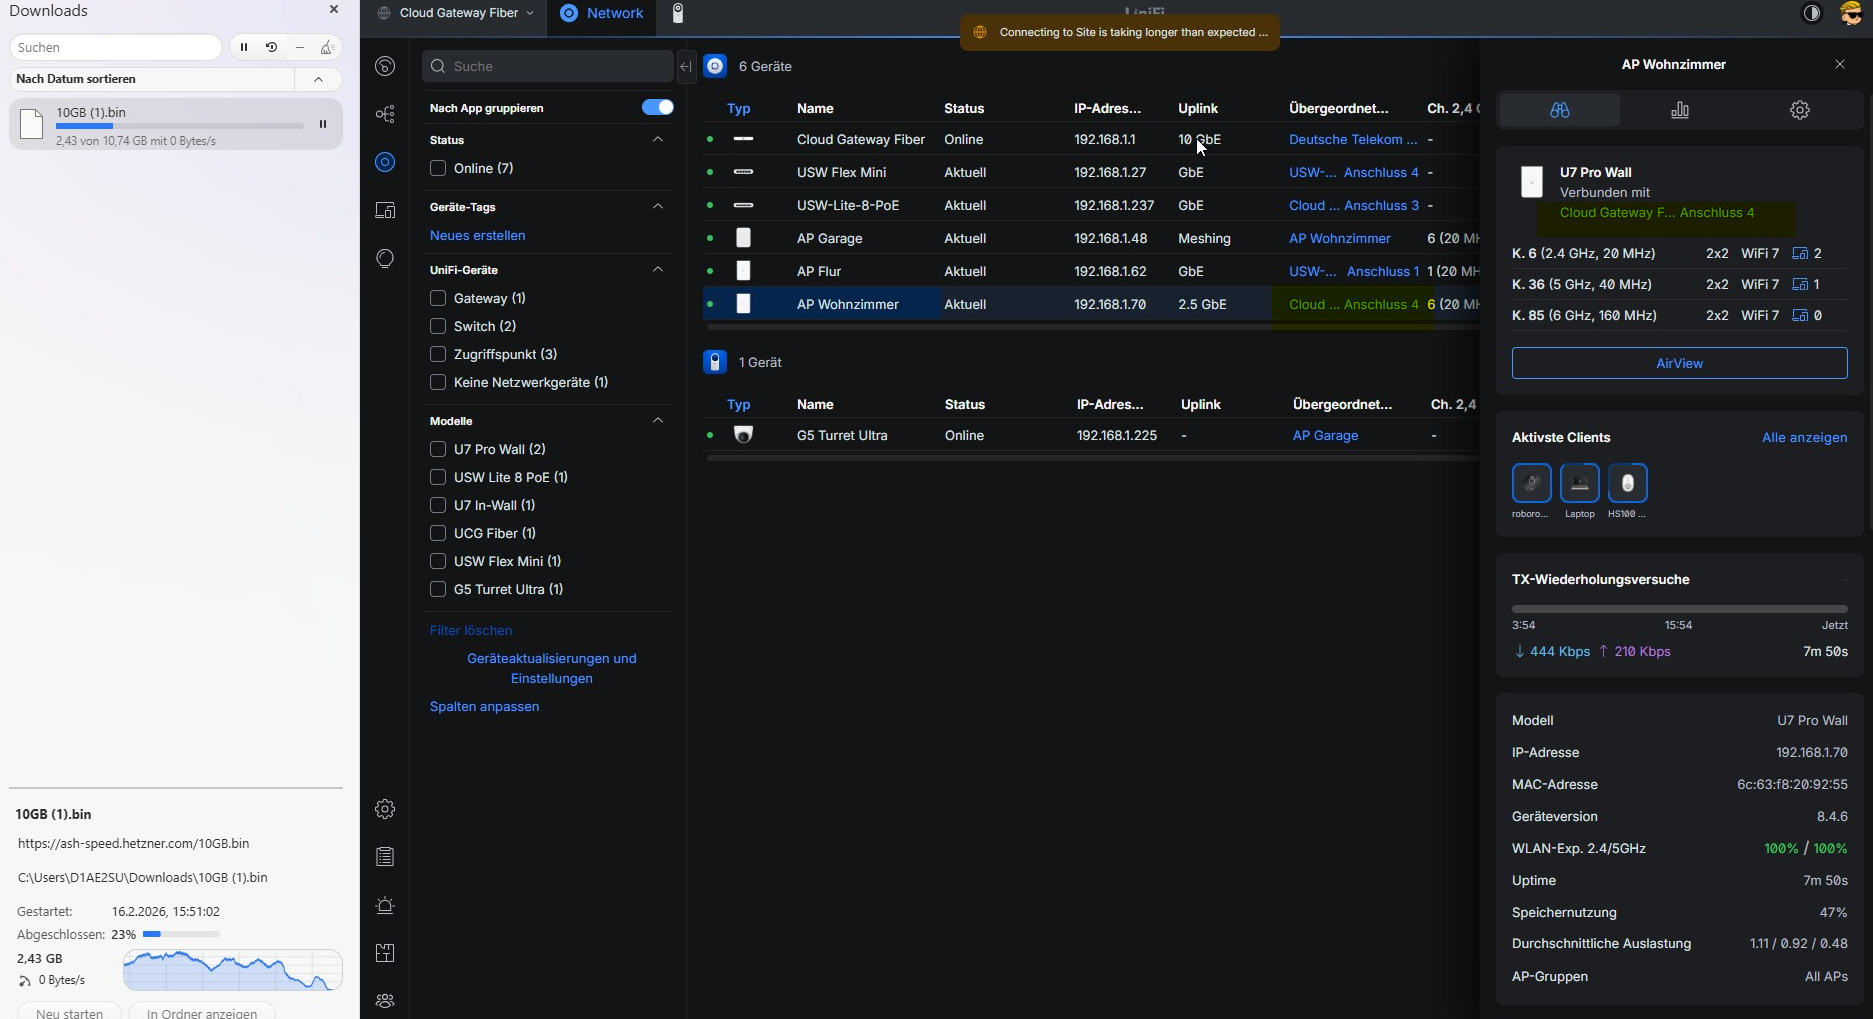Open the settings gear tab in device panel
The image size is (1873, 1019).
click(x=1800, y=110)
